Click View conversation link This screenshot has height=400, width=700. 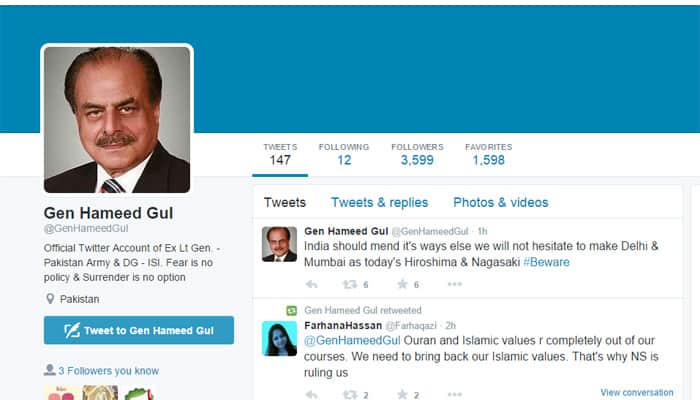pyautogui.click(x=637, y=392)
